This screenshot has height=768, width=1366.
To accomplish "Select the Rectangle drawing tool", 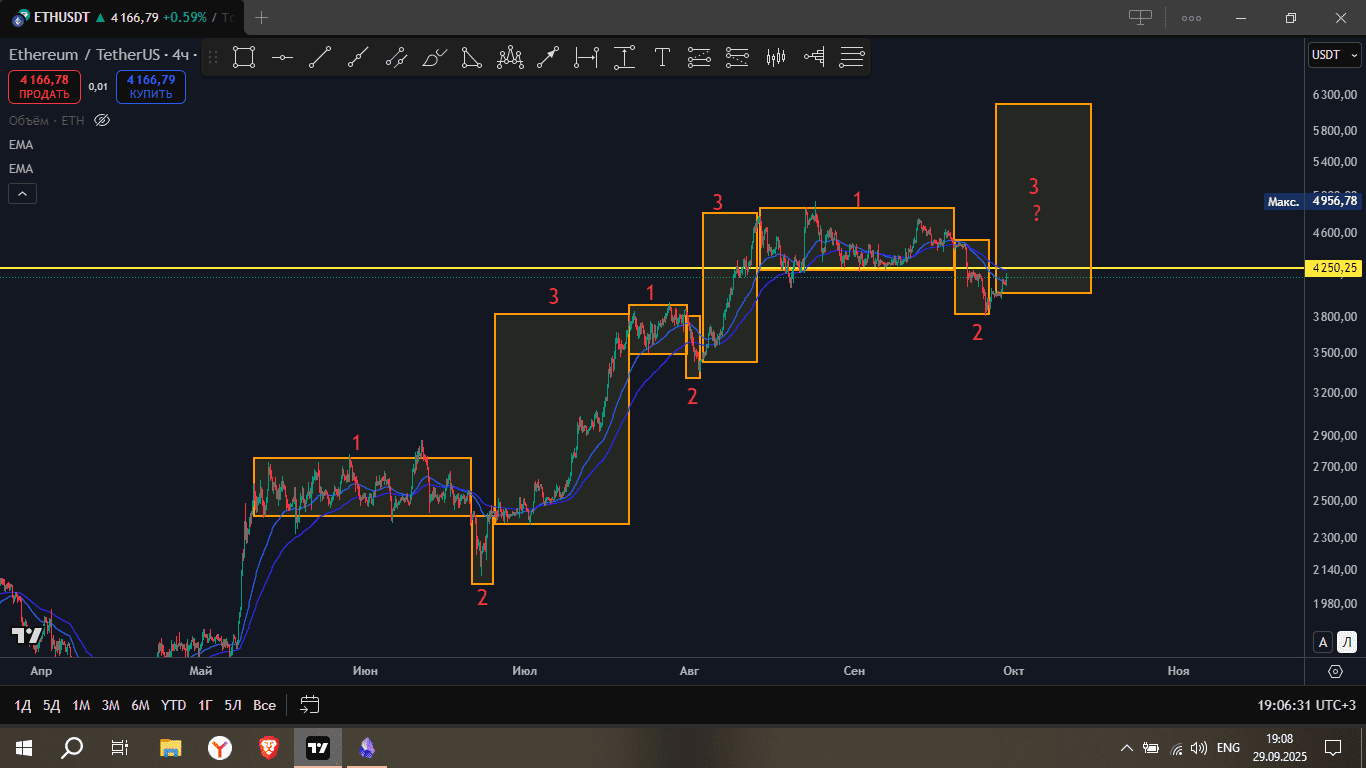I will point(244,58).
